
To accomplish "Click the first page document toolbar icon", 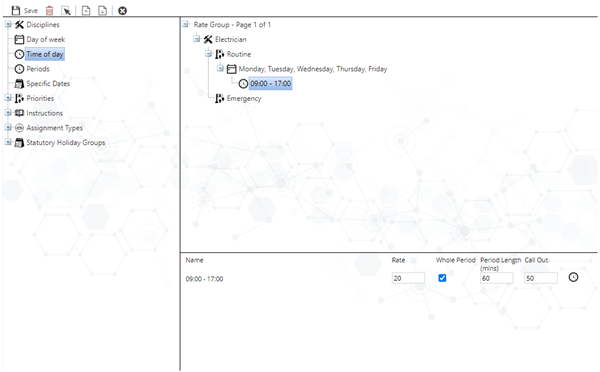I will [86, 11].
